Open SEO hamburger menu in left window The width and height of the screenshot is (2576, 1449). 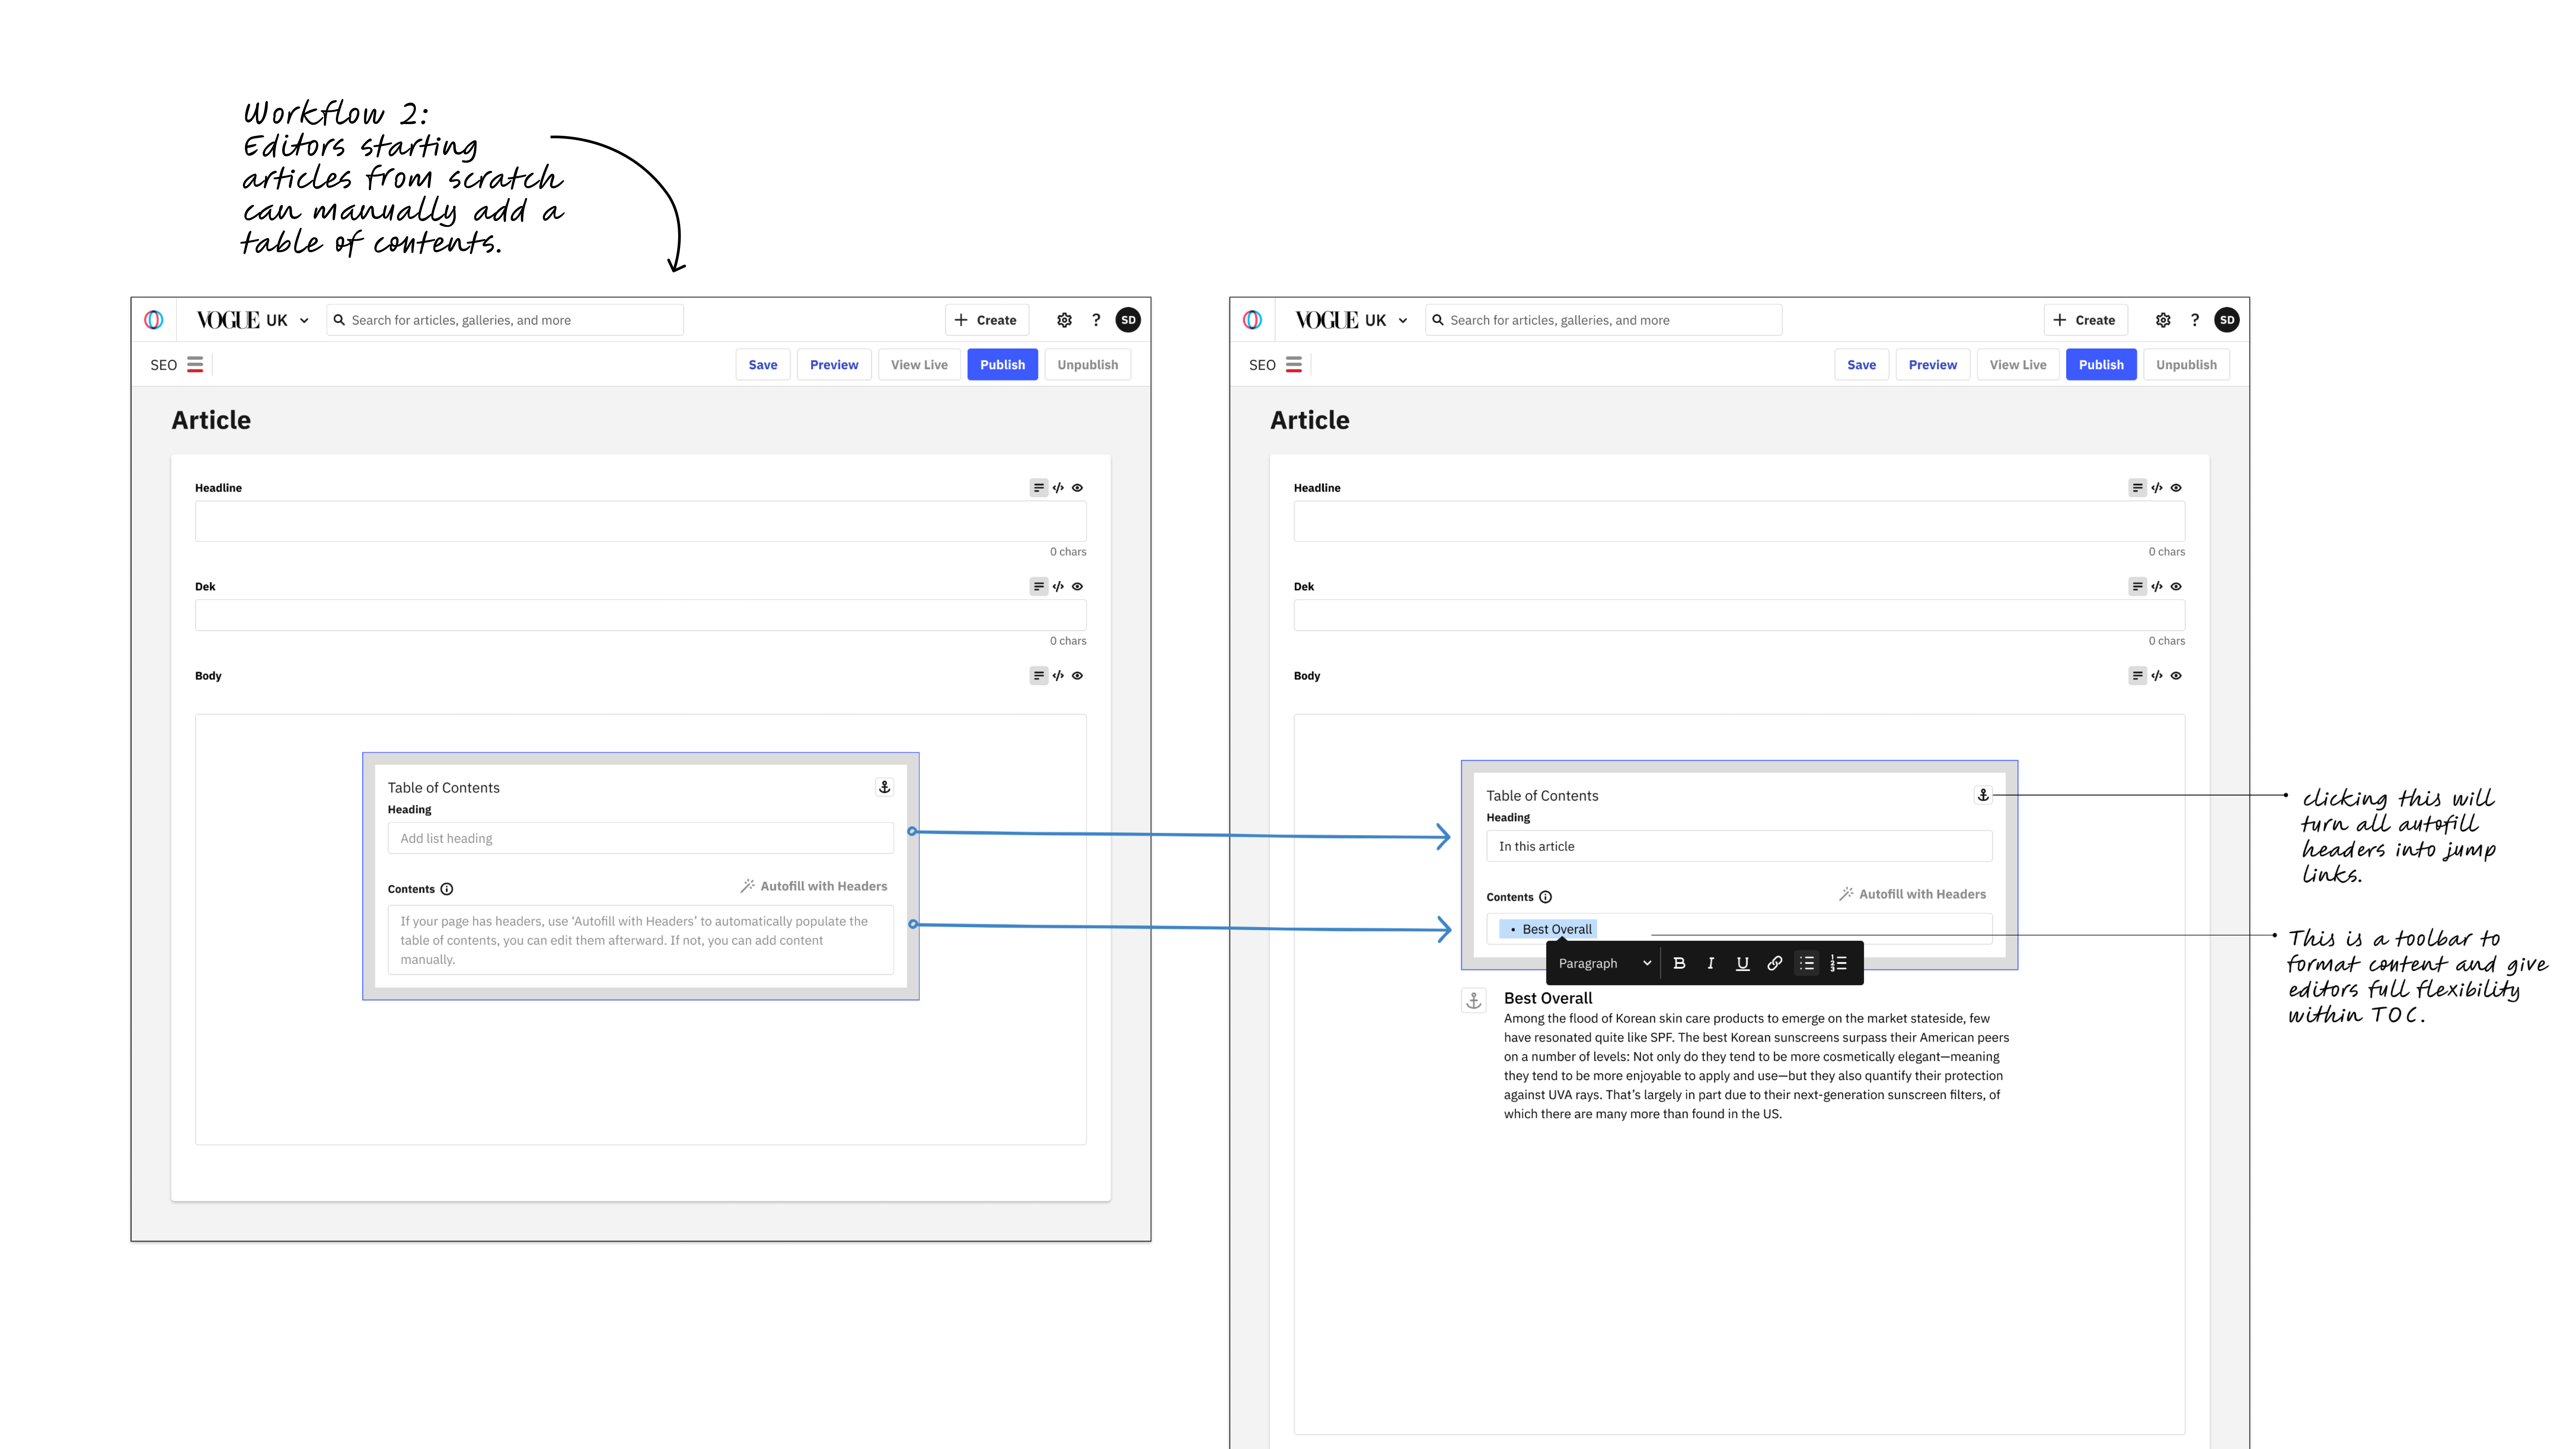tap(195, 365)
